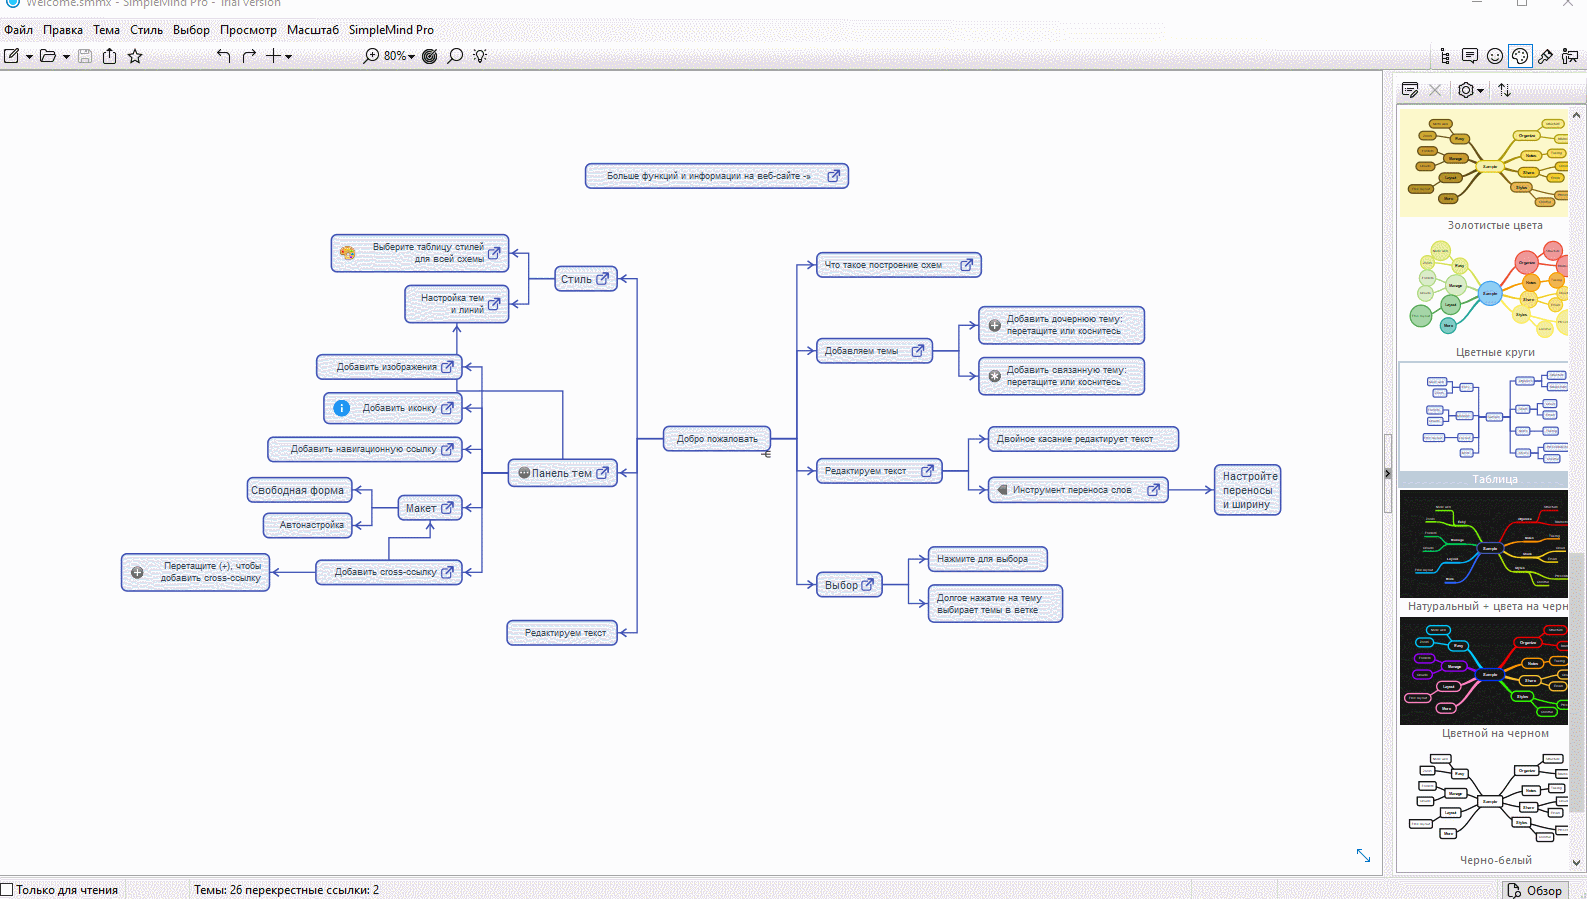Select the Что такое построение схем topic

tap(899, 265)
